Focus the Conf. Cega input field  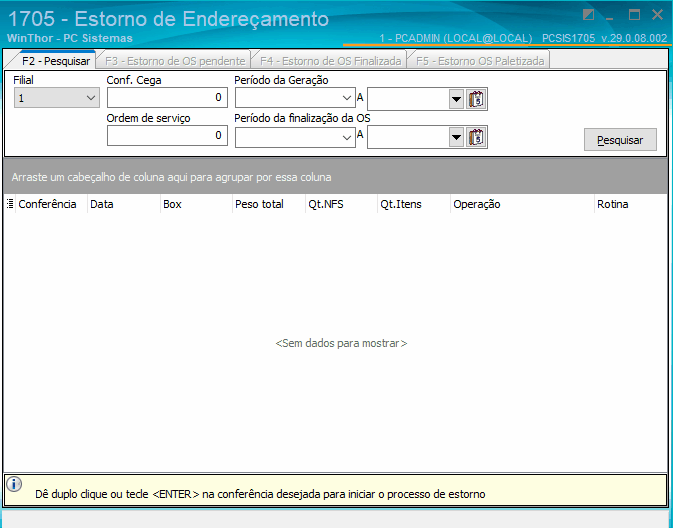167,97
